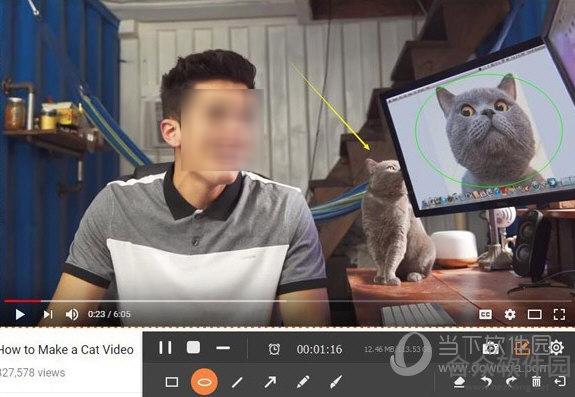Undo the last annotation

click(486, 382)
